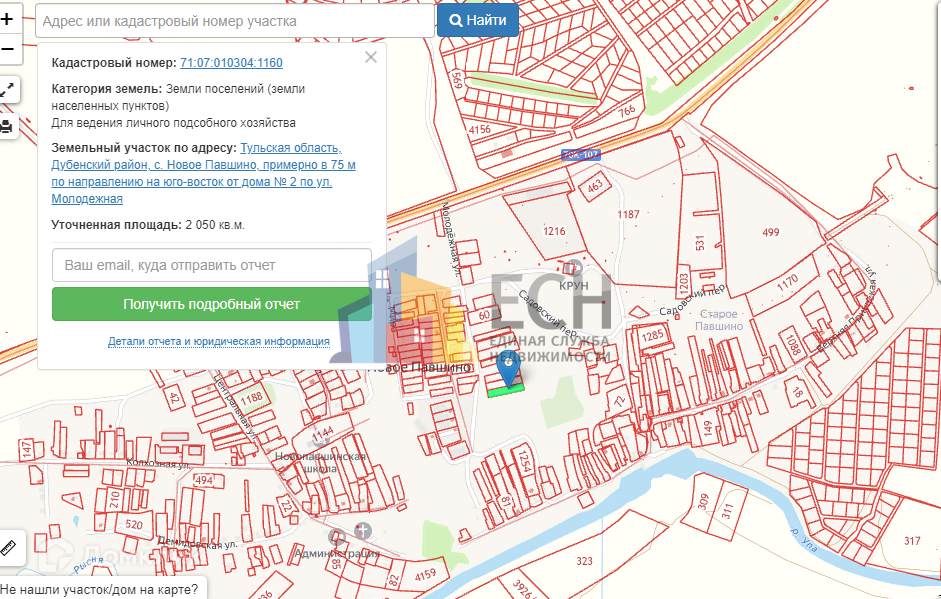
Task: Click the Найти search button
Action: point(478,20)
